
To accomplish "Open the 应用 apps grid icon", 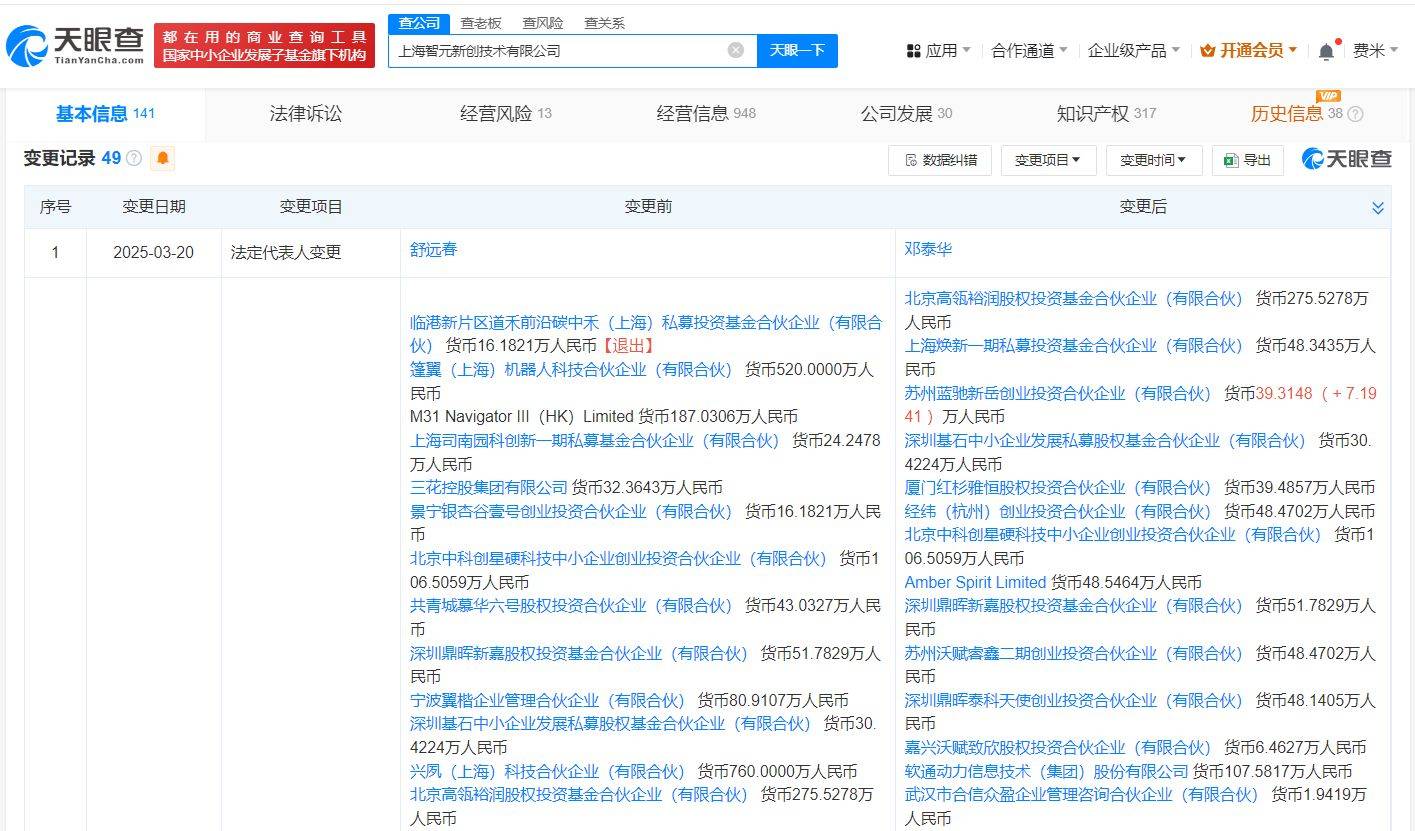I will 916,49.
